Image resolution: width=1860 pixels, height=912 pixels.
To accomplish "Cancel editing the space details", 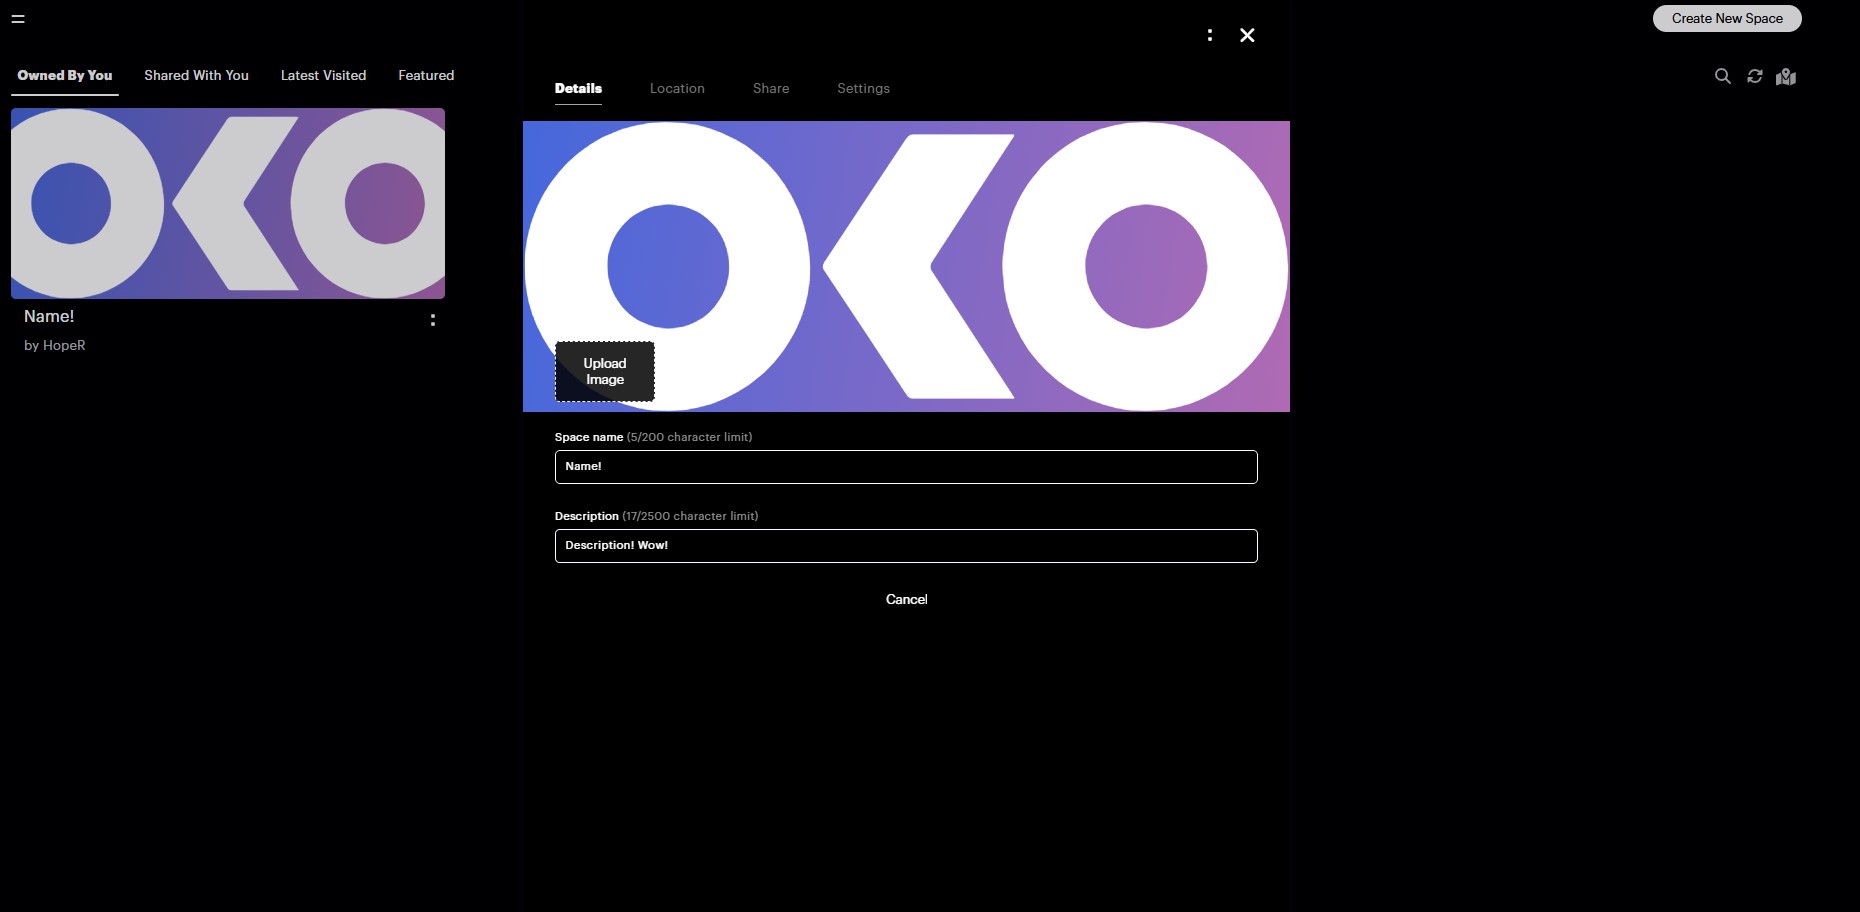I will [x=906, y=599].
